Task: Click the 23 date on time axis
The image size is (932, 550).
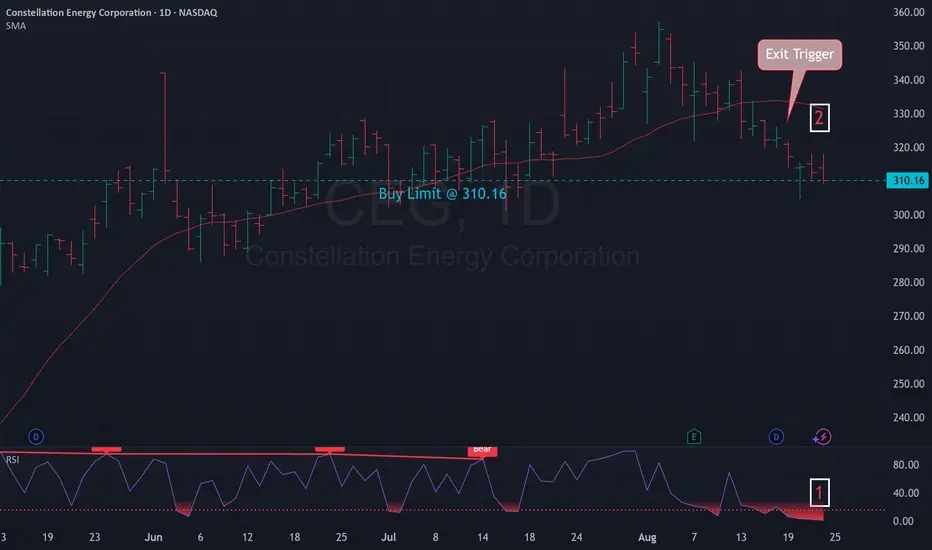Action: coord(95,538)
